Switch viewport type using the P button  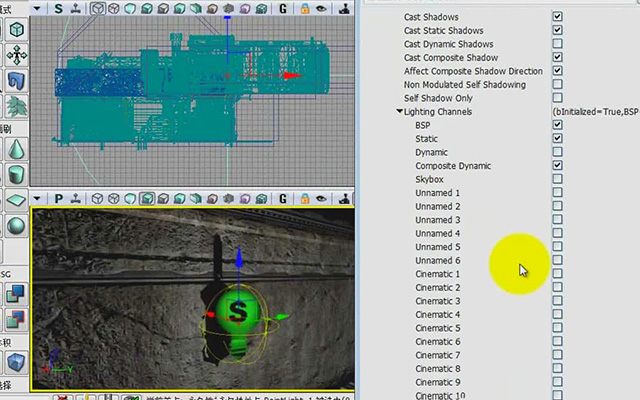(58, 199)
